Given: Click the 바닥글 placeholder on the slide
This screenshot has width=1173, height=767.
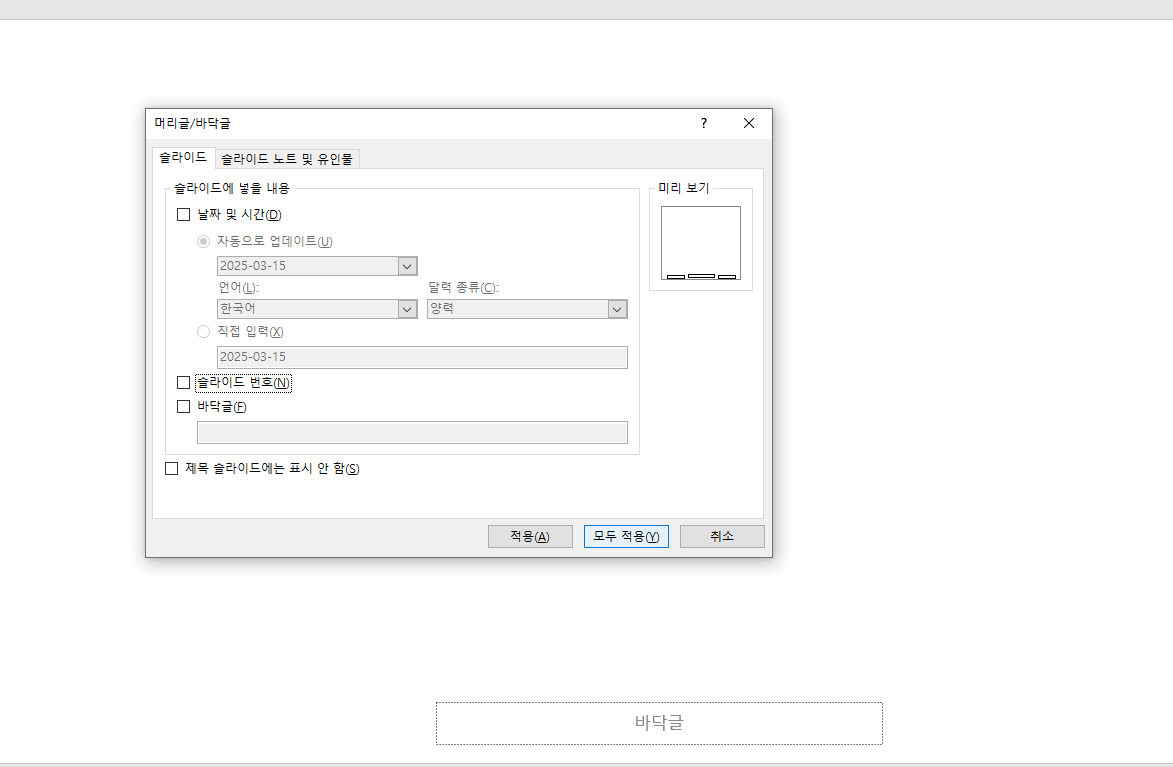Looking at the screenshot, I should click(x=658, y=723).
